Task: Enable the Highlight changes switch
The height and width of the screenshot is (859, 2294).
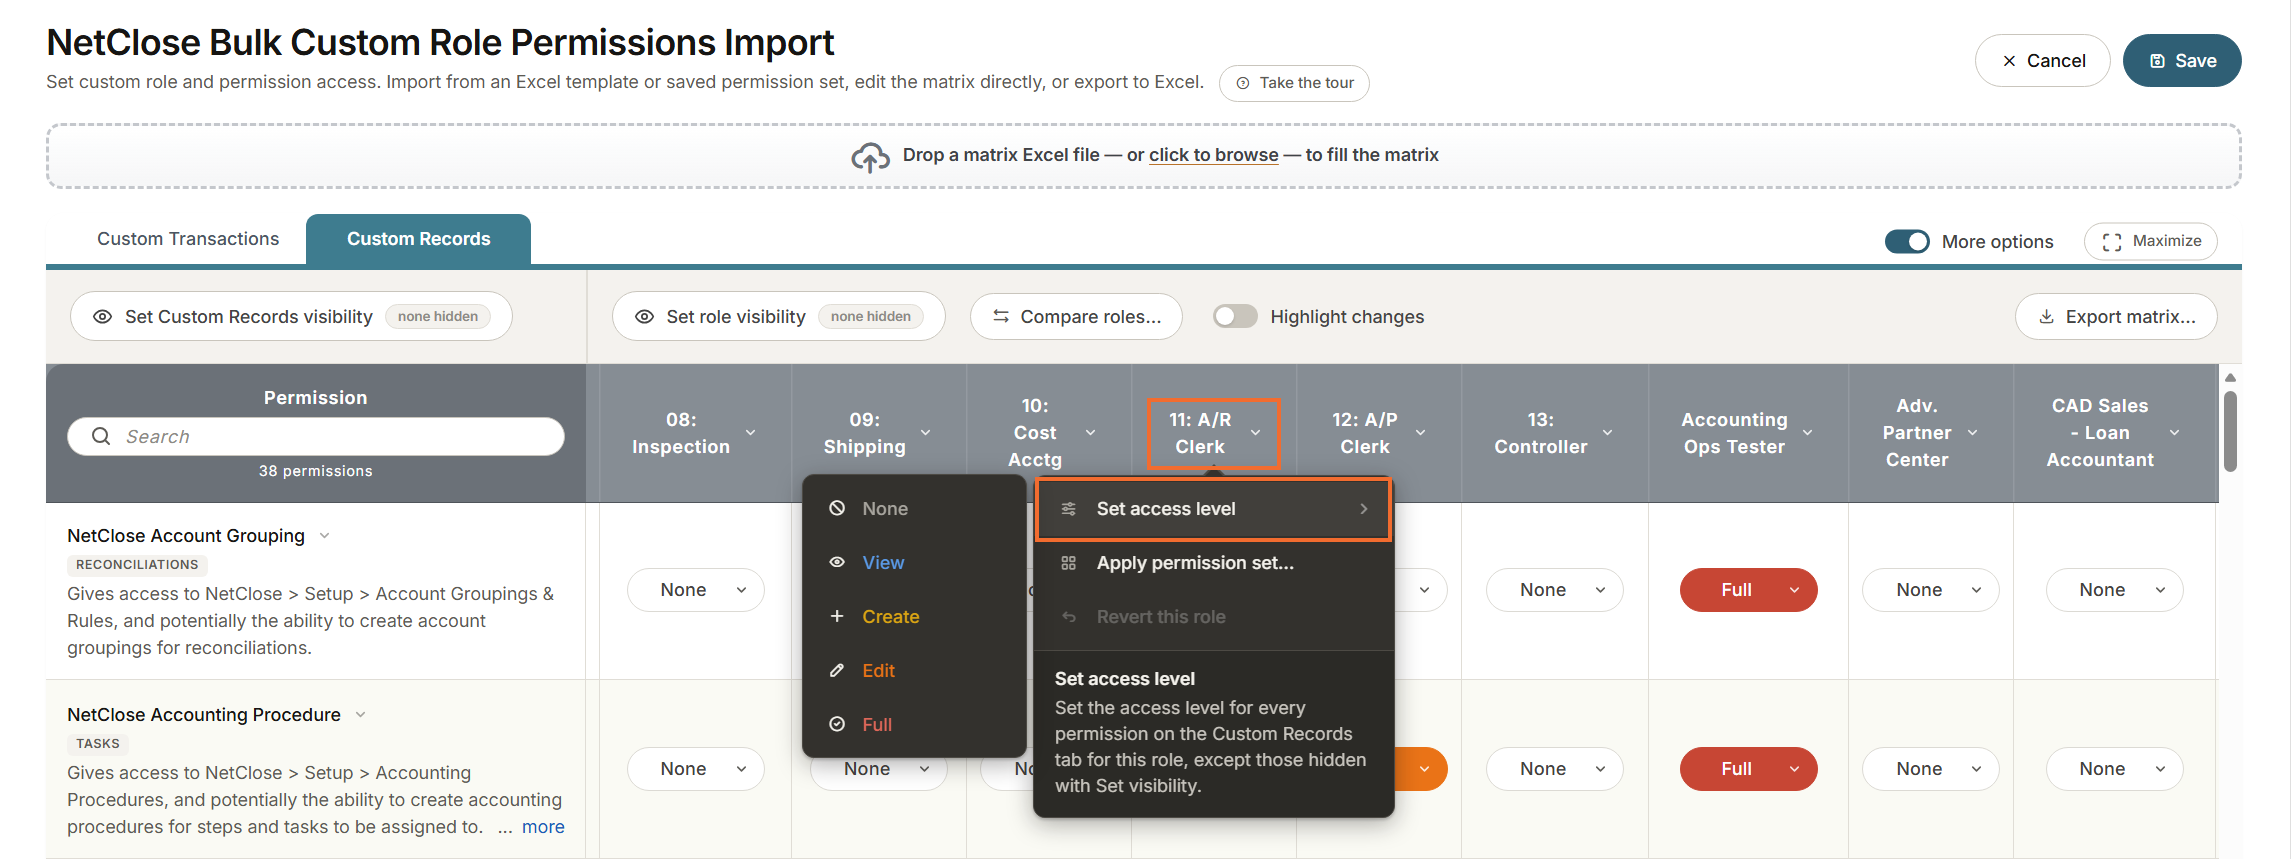Action: tap(1235, 316)
